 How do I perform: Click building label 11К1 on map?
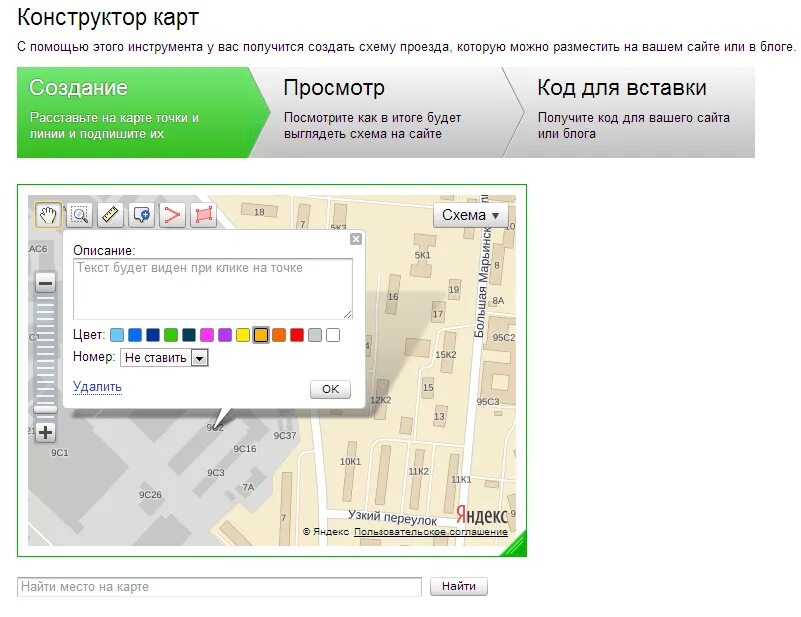[x=461, y=480]
